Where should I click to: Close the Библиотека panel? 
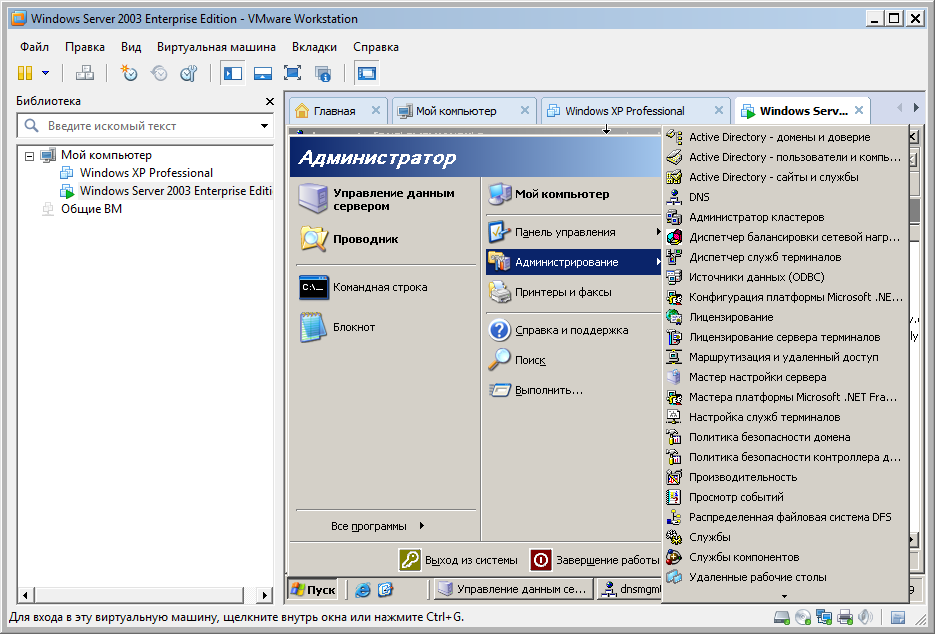tap(270, 101)
